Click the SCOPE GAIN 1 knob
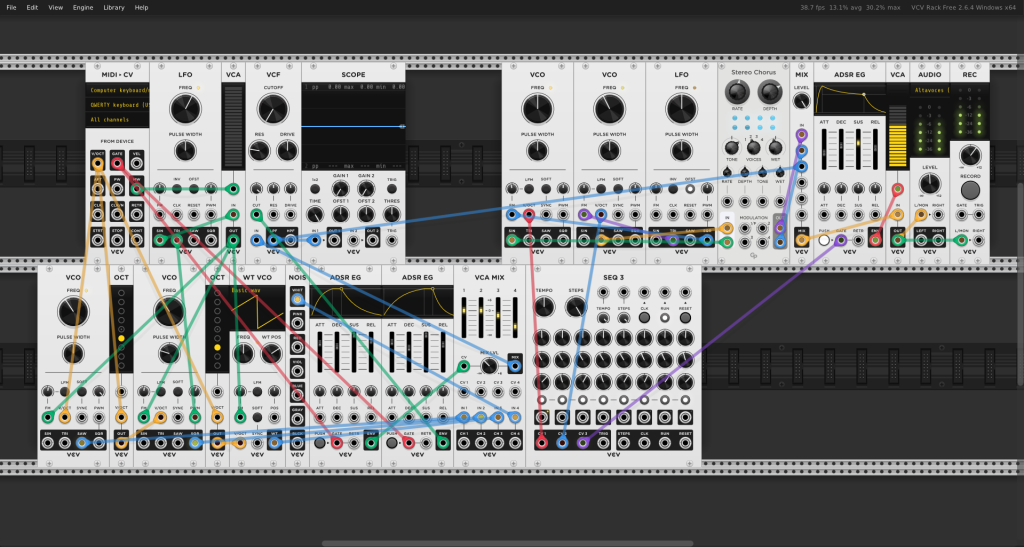The width and height of the screenshot is (1024, 547). (340, 189)
